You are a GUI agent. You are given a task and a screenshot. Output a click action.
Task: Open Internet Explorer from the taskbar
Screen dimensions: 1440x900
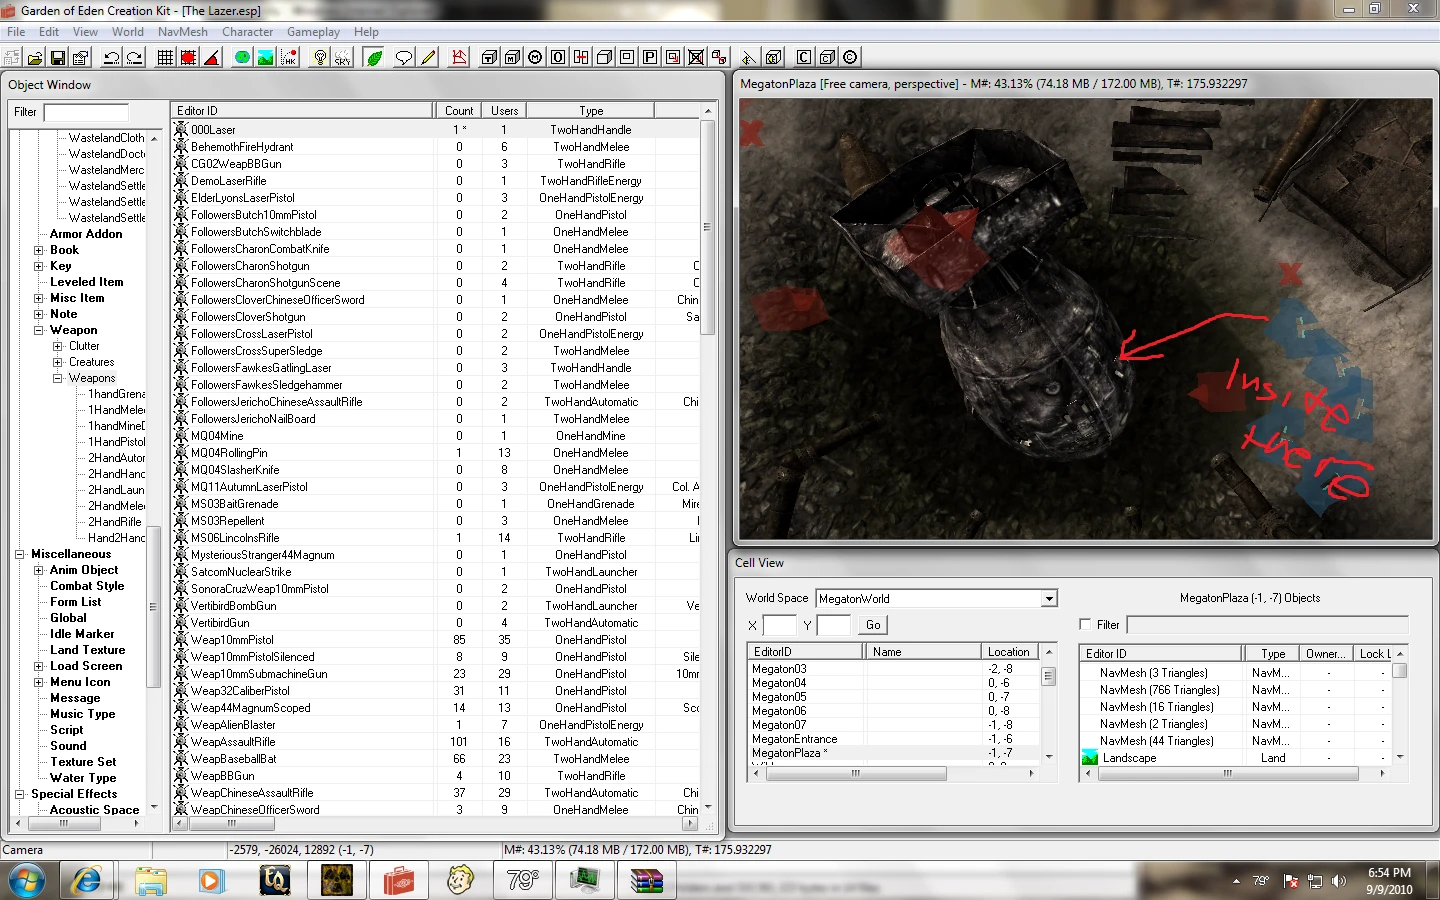coord(87,880)
